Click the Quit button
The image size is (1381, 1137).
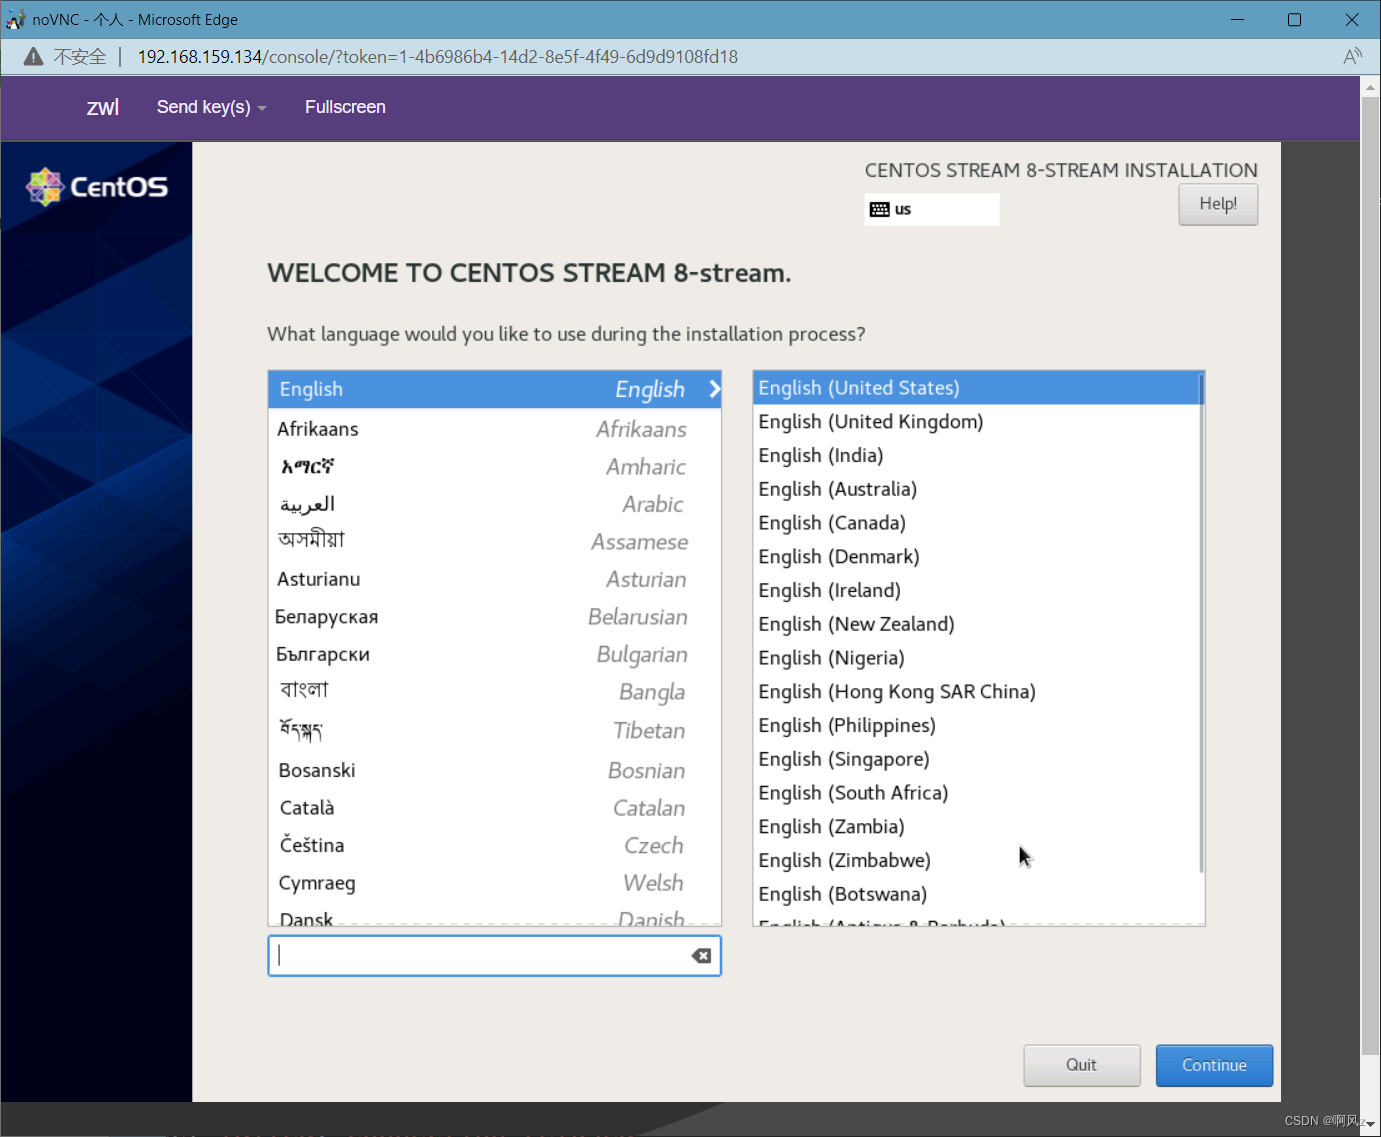coord(1082,1065)
